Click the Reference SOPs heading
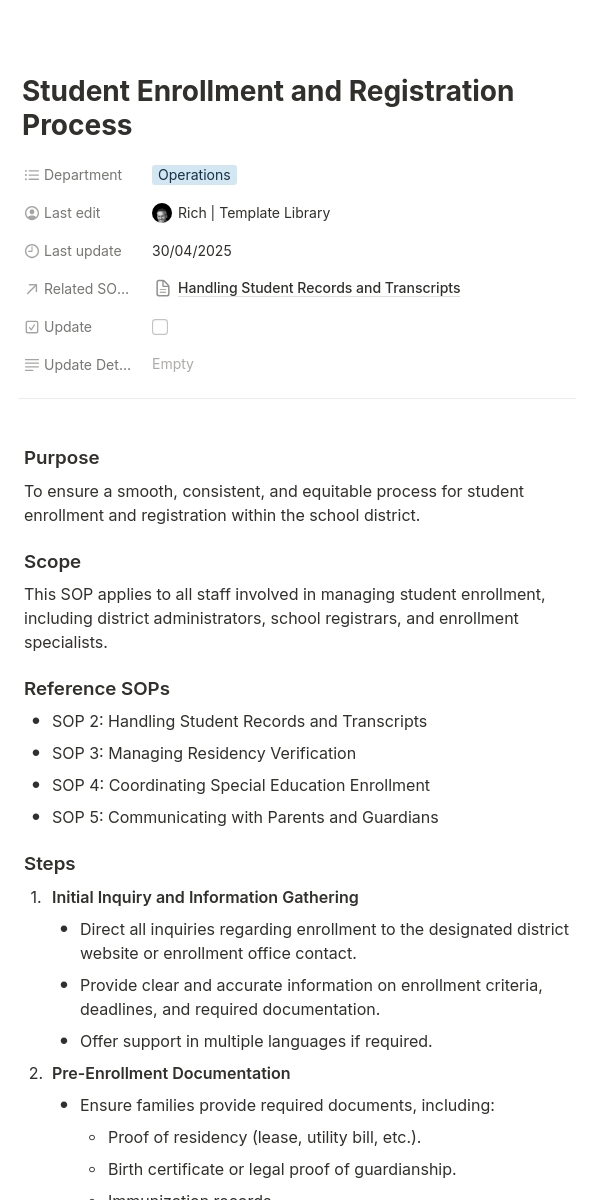This screenshot has width=600, height=1200. coord(97,689)
